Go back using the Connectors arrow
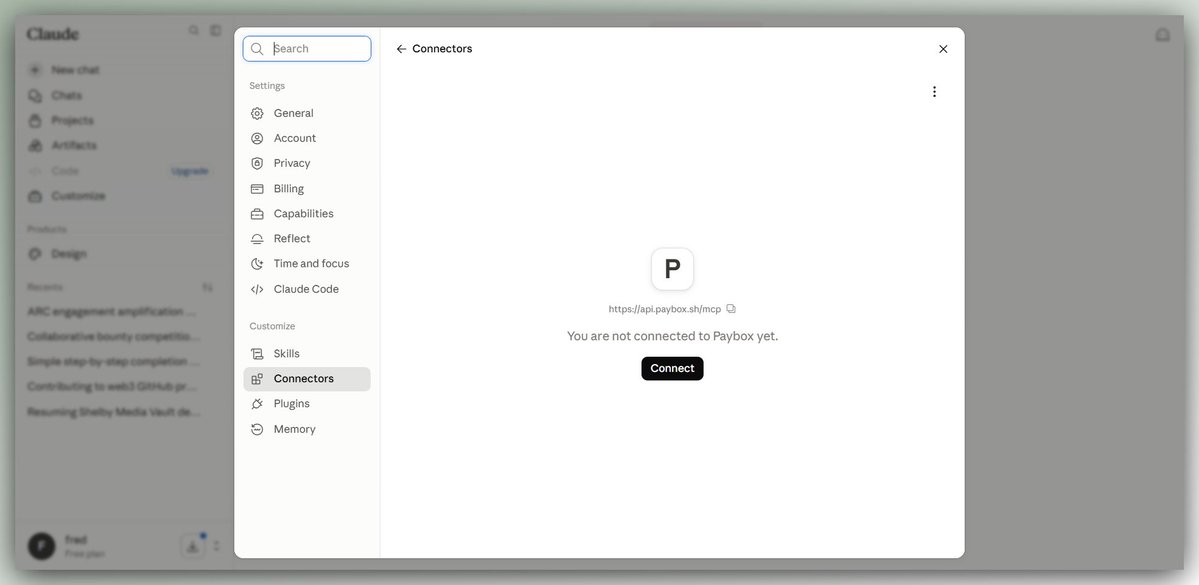Screen dimensions: 1199x585 (x=401, y=49)
